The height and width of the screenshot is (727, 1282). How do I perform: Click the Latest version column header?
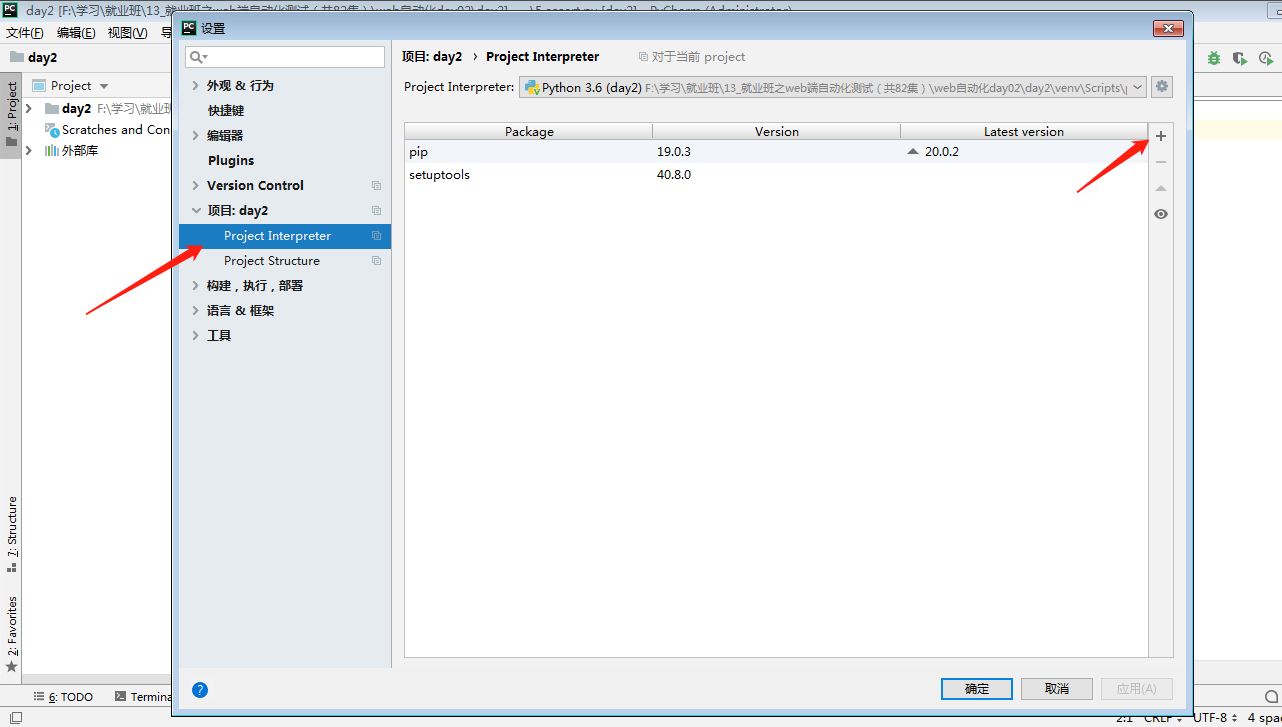(1024, 132)
